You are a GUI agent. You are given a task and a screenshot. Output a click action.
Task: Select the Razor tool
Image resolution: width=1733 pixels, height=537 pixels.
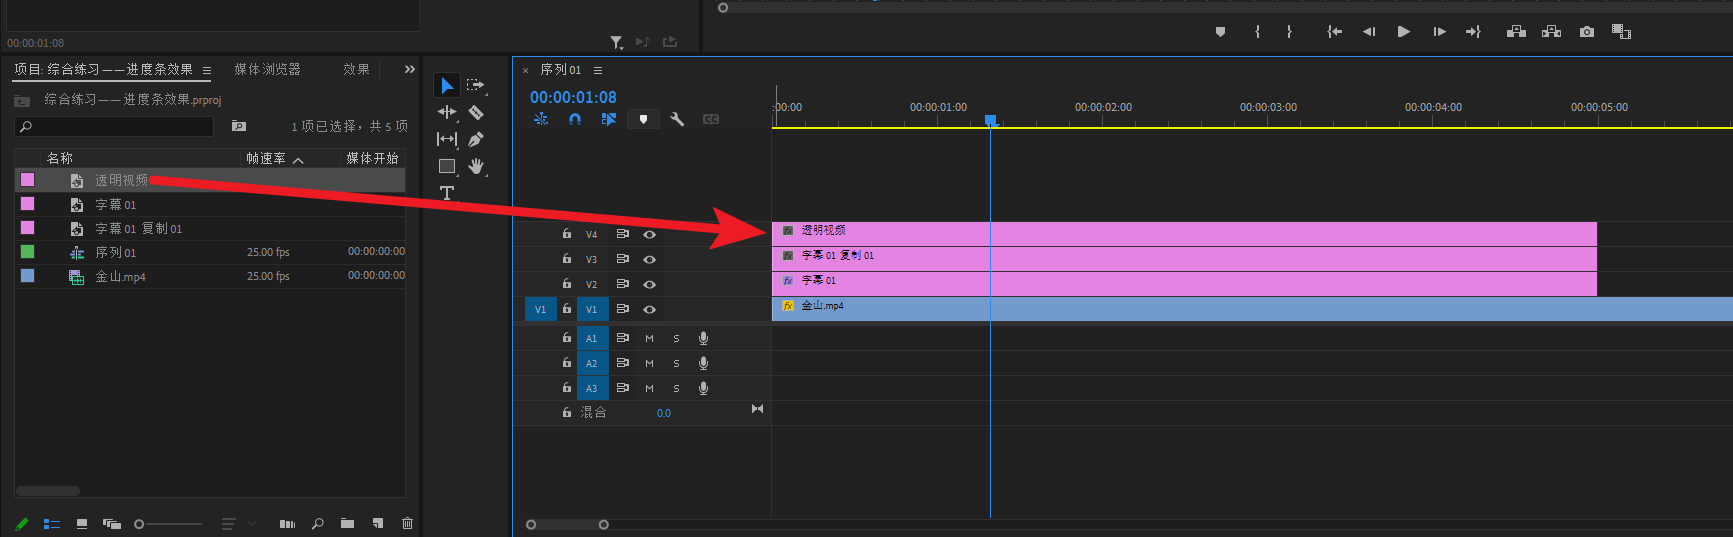pyautogui.click(x=476, y=112)
